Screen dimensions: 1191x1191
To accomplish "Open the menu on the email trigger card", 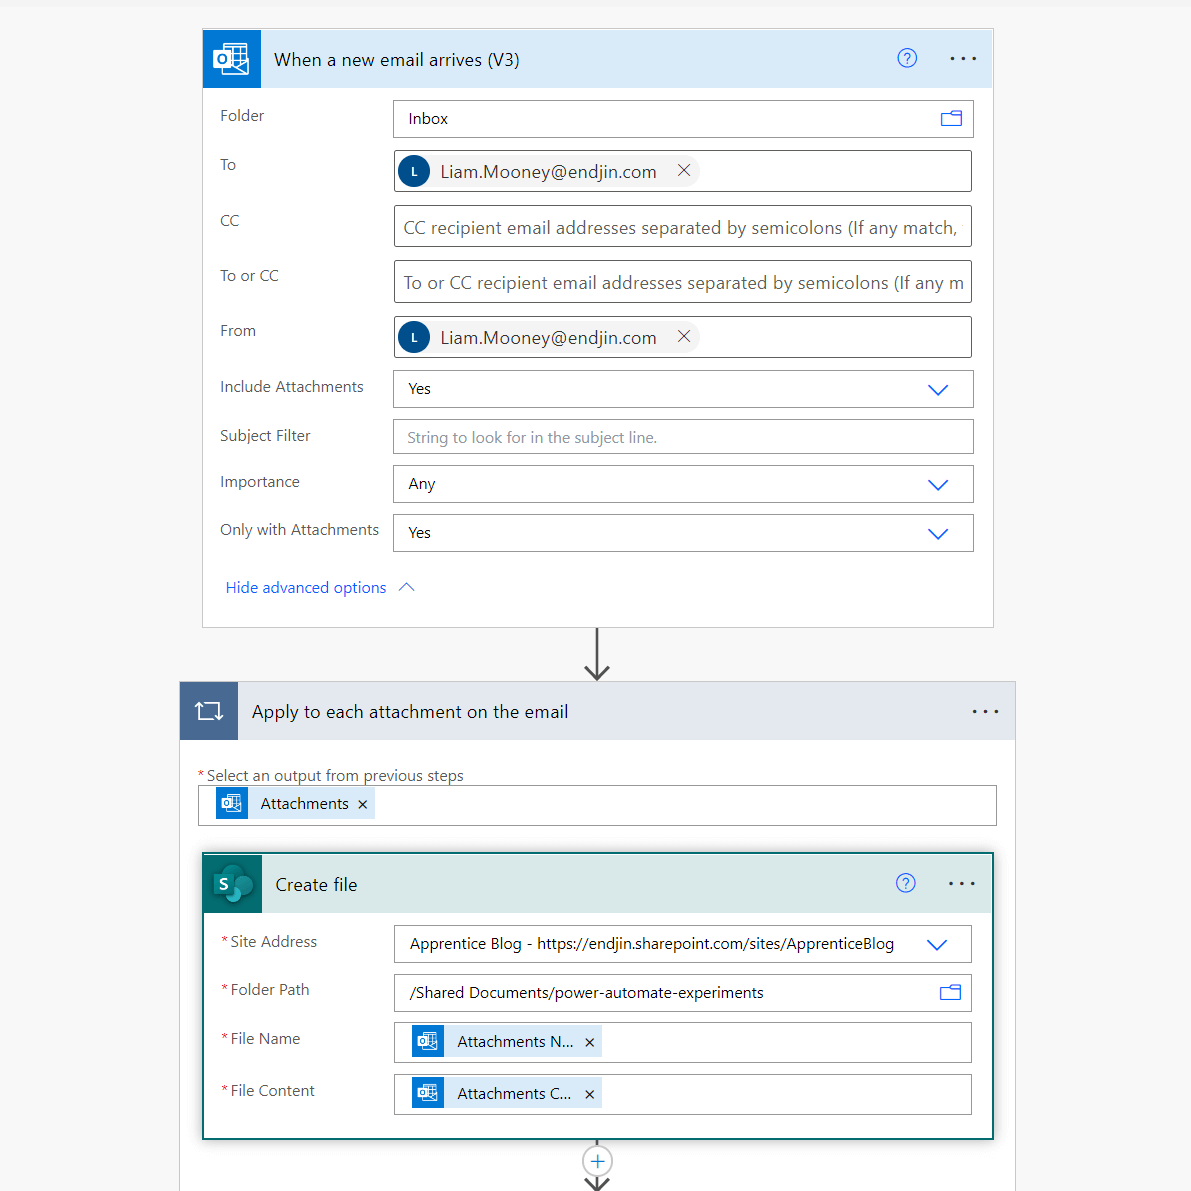I will [x=962, y=58].
